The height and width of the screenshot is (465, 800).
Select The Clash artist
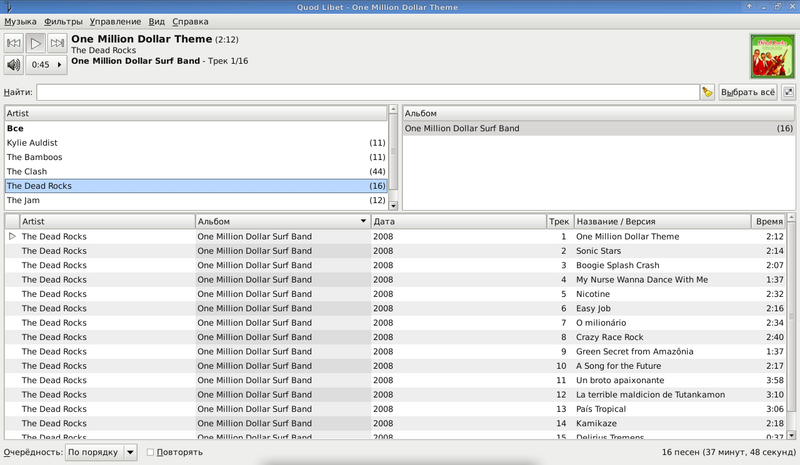click(196, 172)
